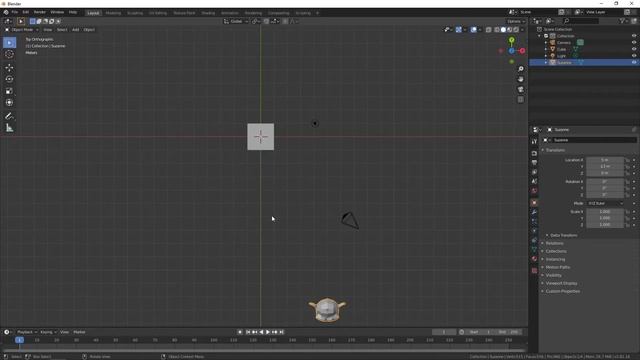Viewport: 640px width, 360px height.
Task: Open the Tool properties tab
Action: 534,141
